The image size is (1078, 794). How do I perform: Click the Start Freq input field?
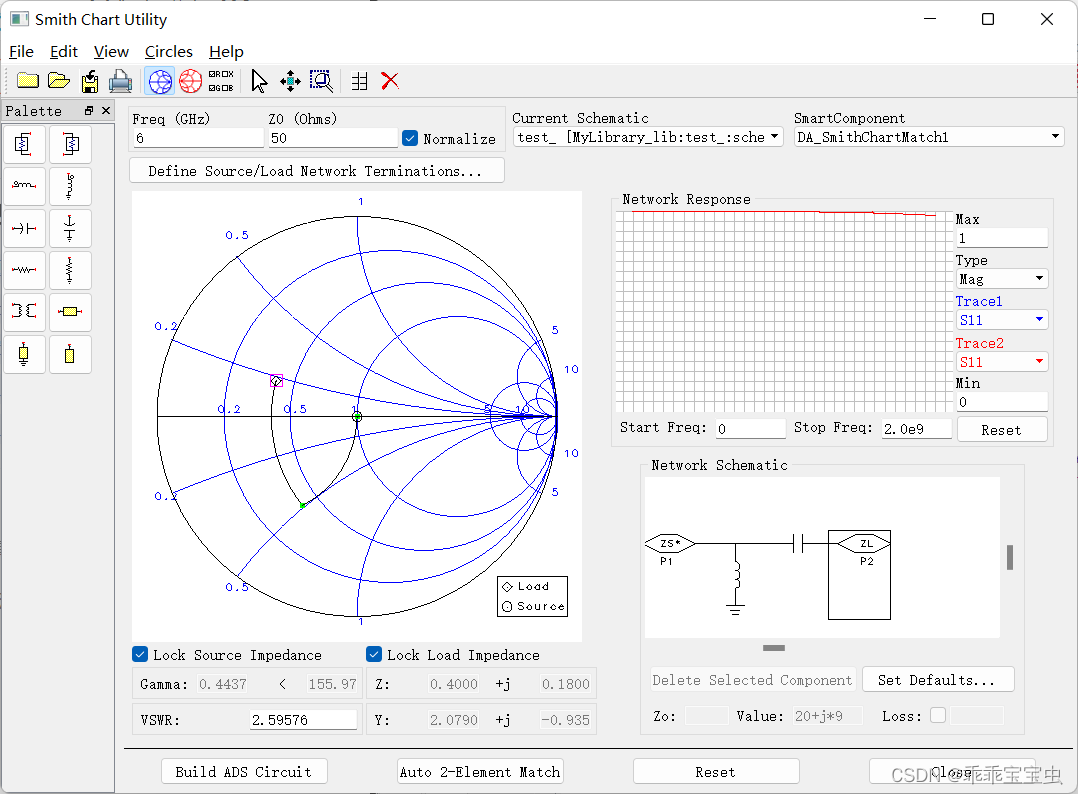750,428
